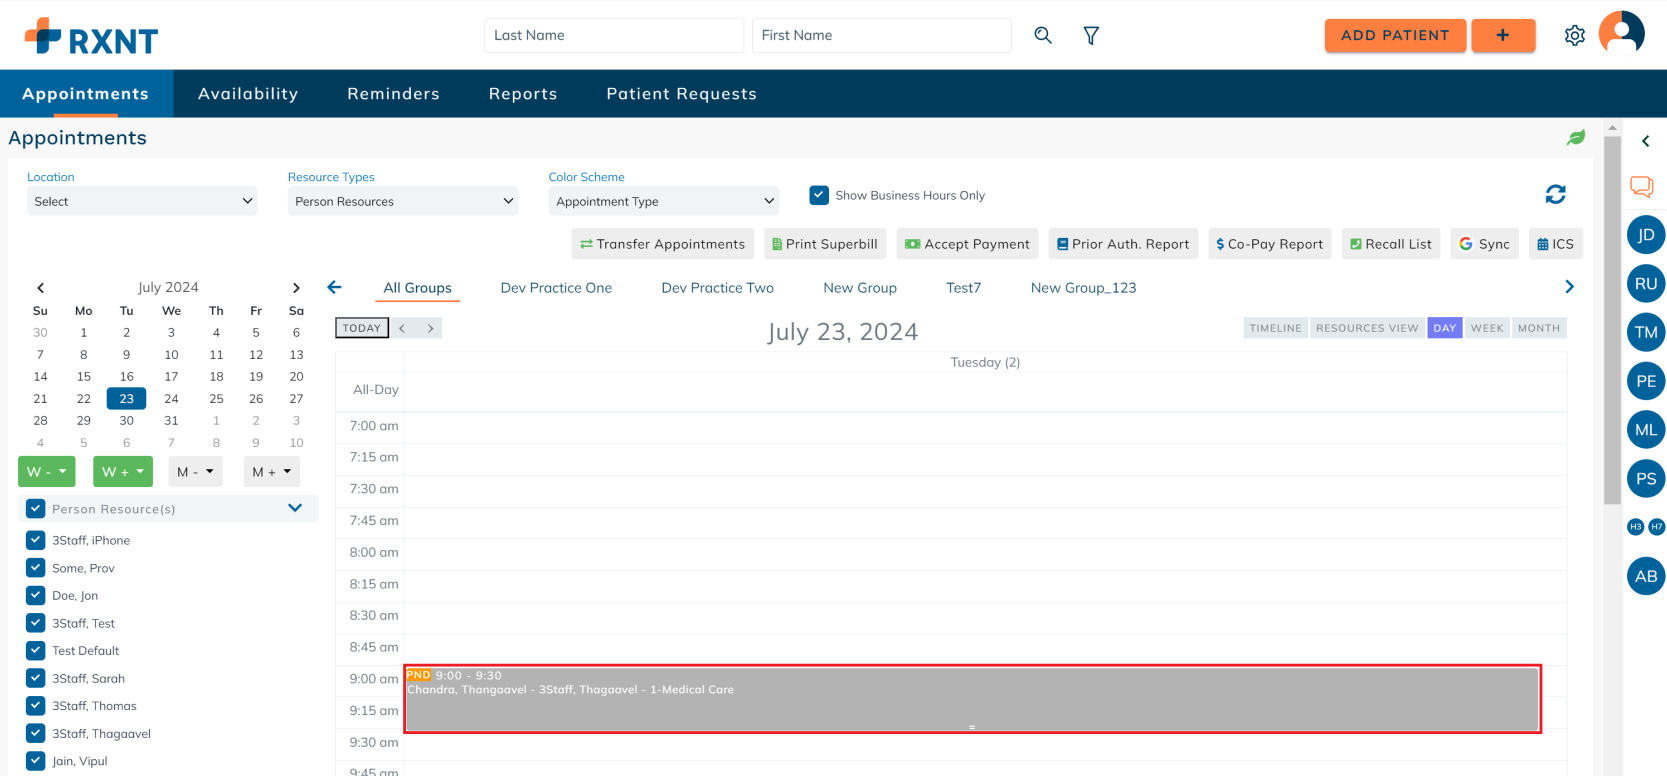This screenshot has width=1667, height=776.
Task: Uncheck Show Business Hours Only
Action: tap(819, 195)
